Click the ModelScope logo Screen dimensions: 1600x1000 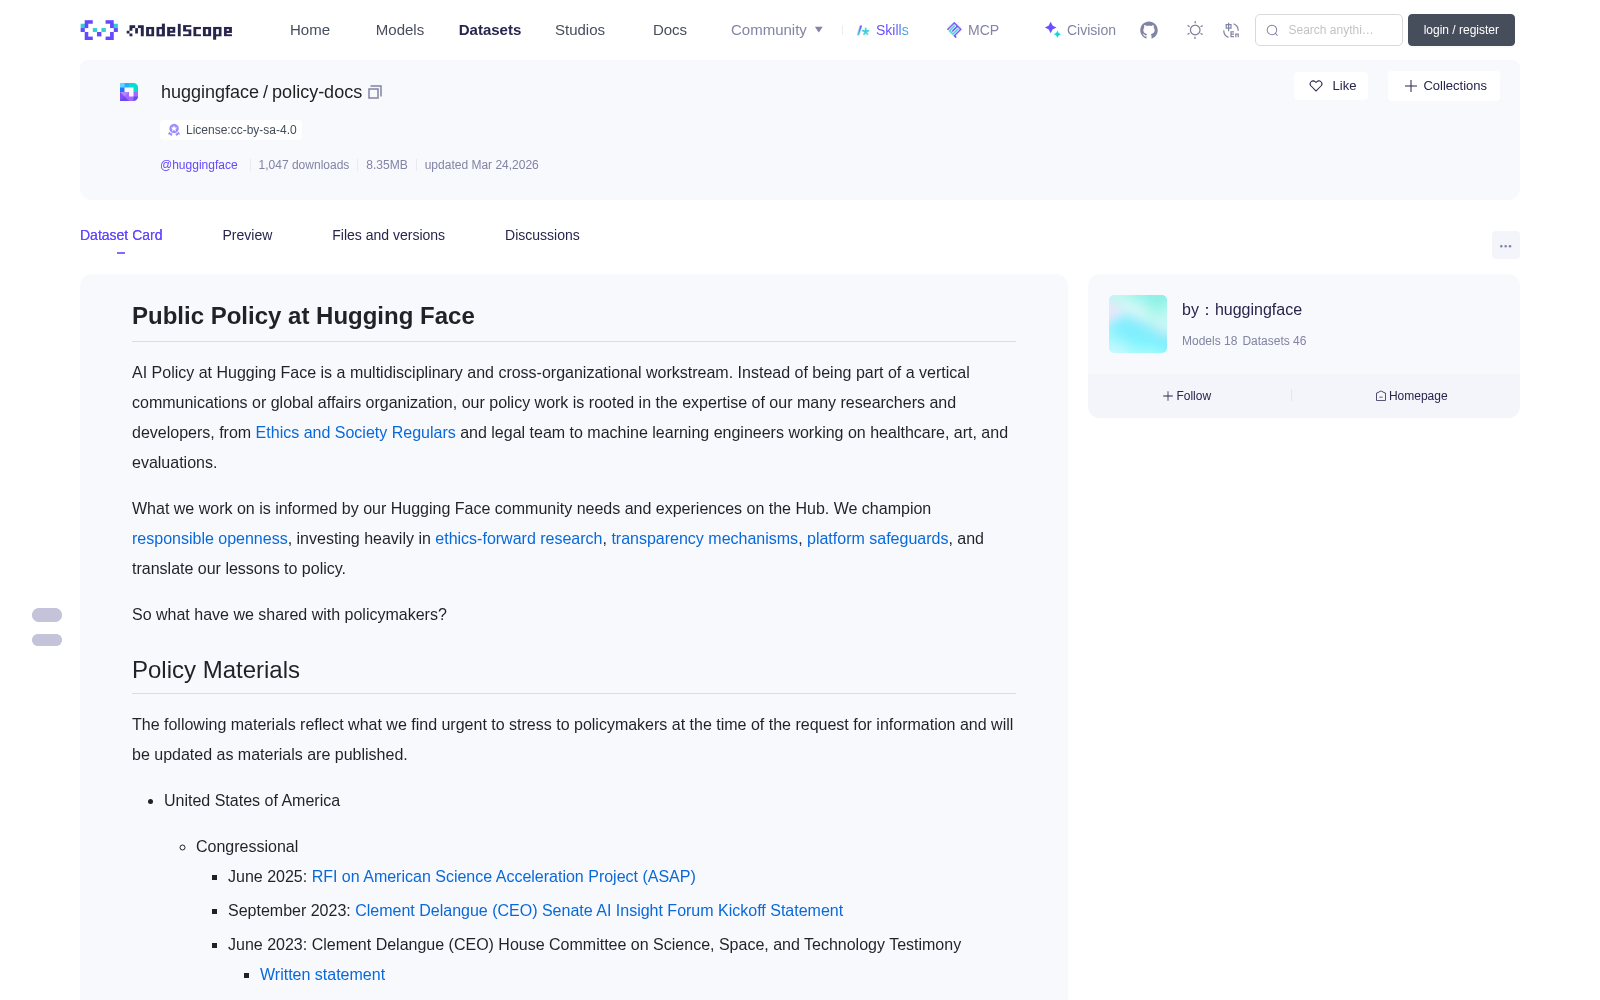pos(157,30)
